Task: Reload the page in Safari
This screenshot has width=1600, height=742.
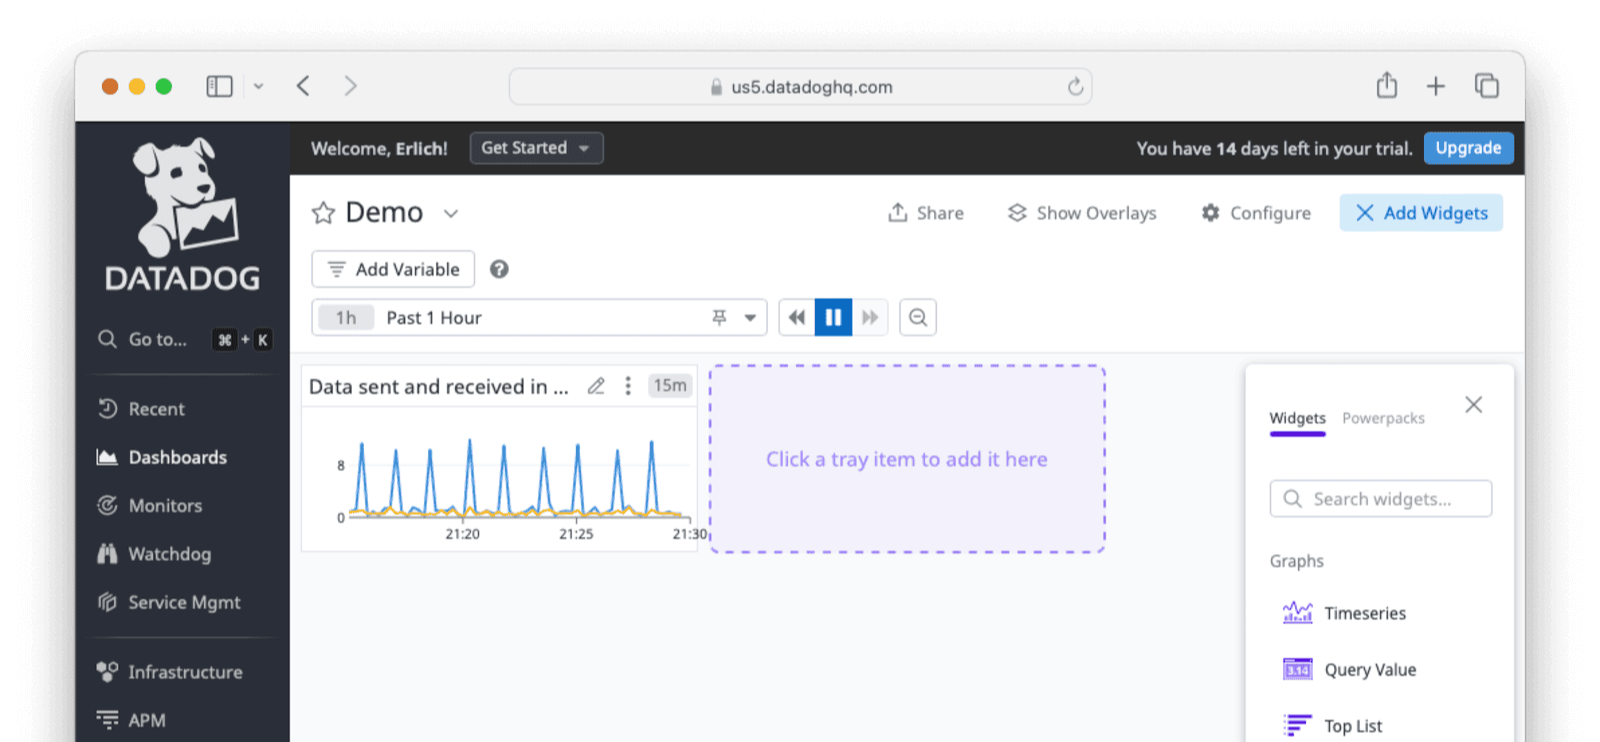Action: tap(1075, 87)
